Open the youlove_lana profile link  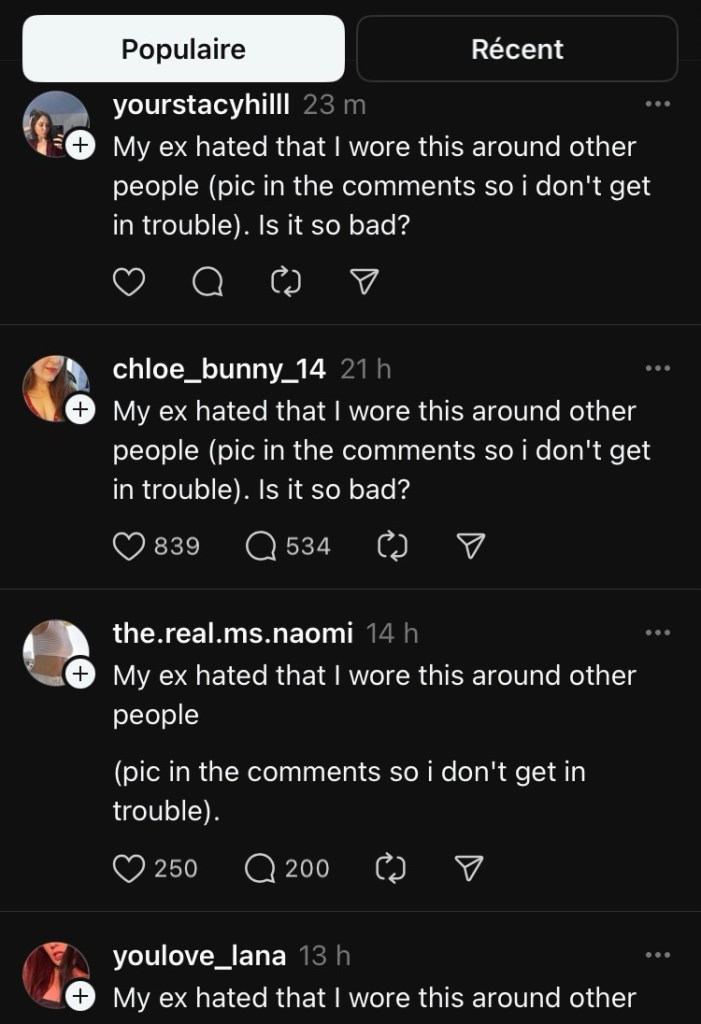click(x=200, y=956)
